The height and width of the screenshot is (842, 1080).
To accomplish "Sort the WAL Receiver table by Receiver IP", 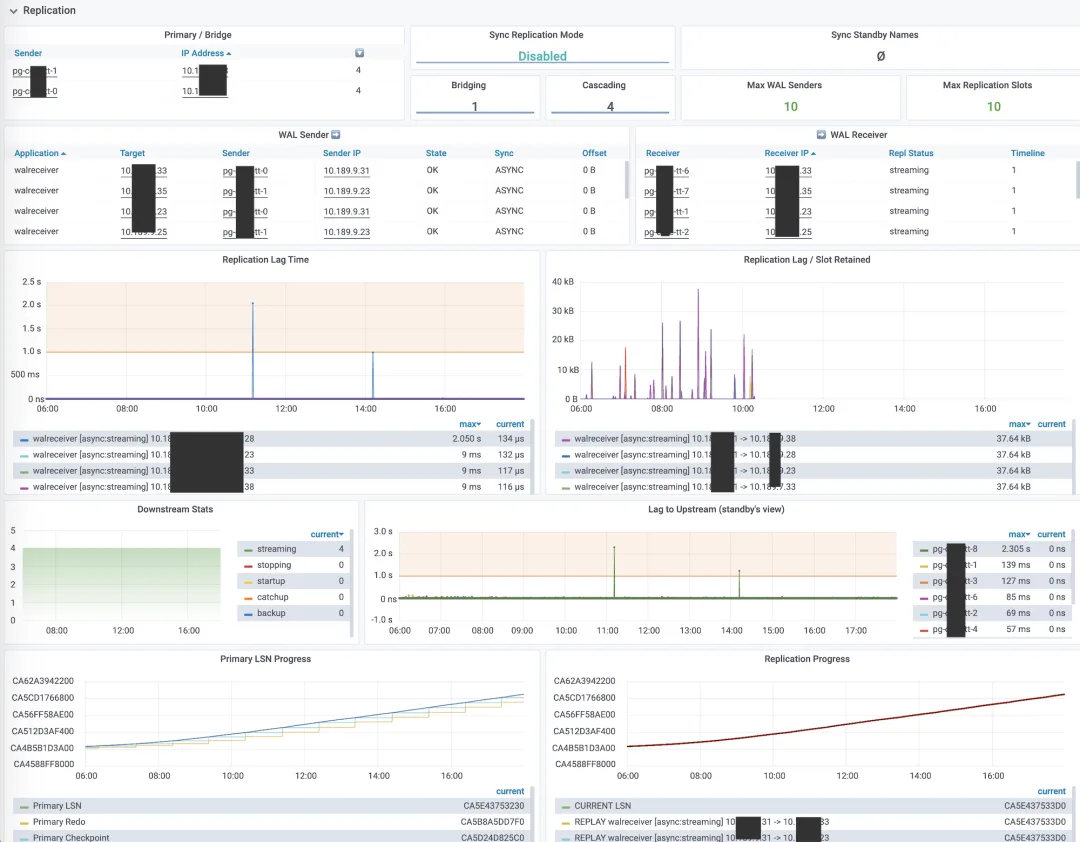I will (790, 153).
